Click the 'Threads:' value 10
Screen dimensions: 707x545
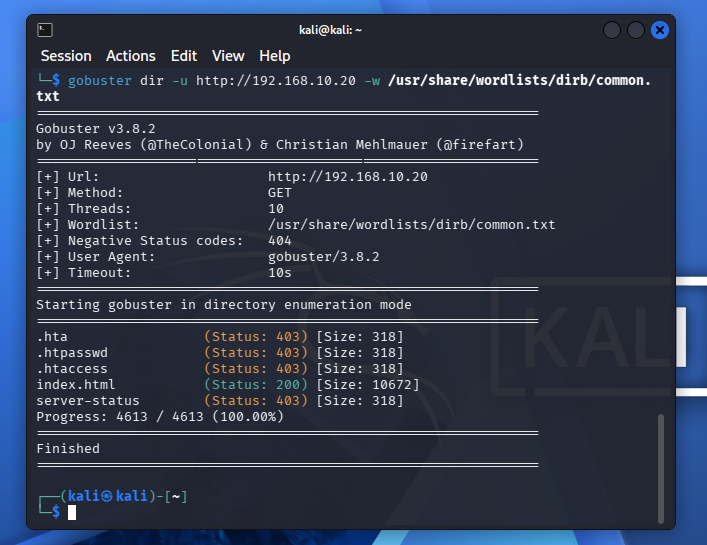[276, 209]
